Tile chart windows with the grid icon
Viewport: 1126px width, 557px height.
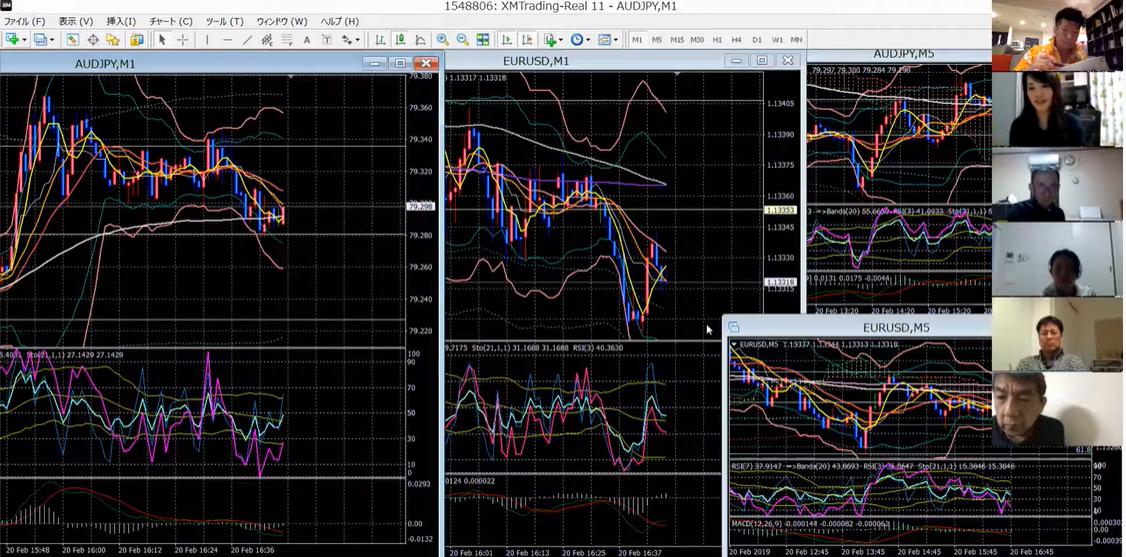coord(483,39)
